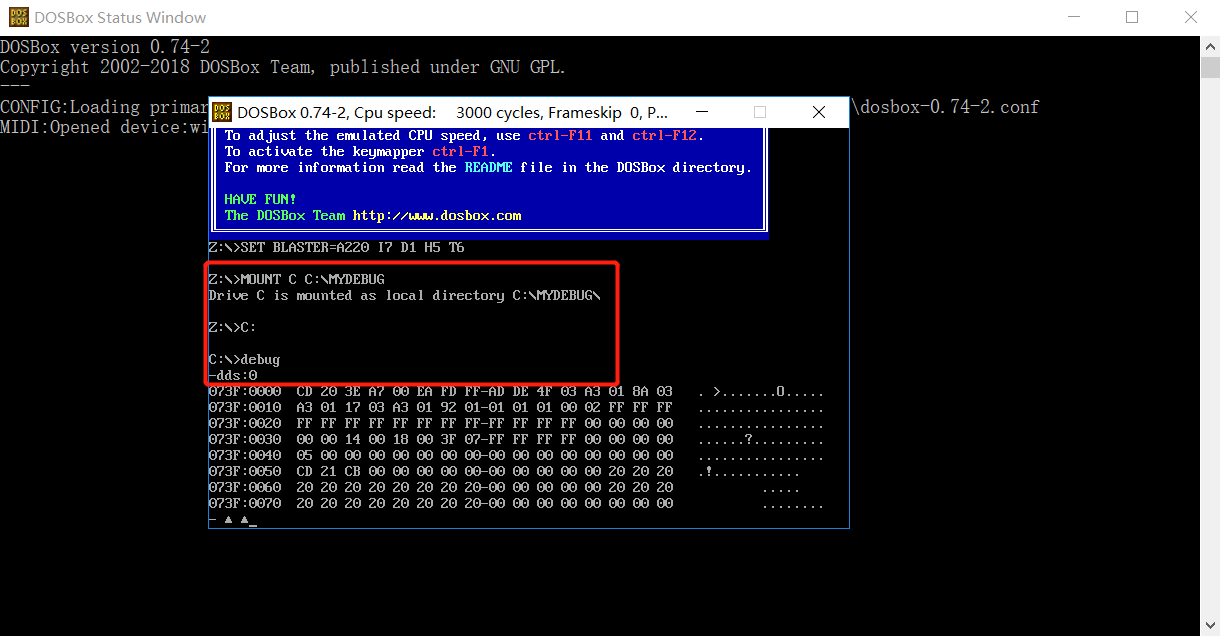Click 'CONFIG:Loading primary' status text
The image size is (1220, 636).
(104, 107)
